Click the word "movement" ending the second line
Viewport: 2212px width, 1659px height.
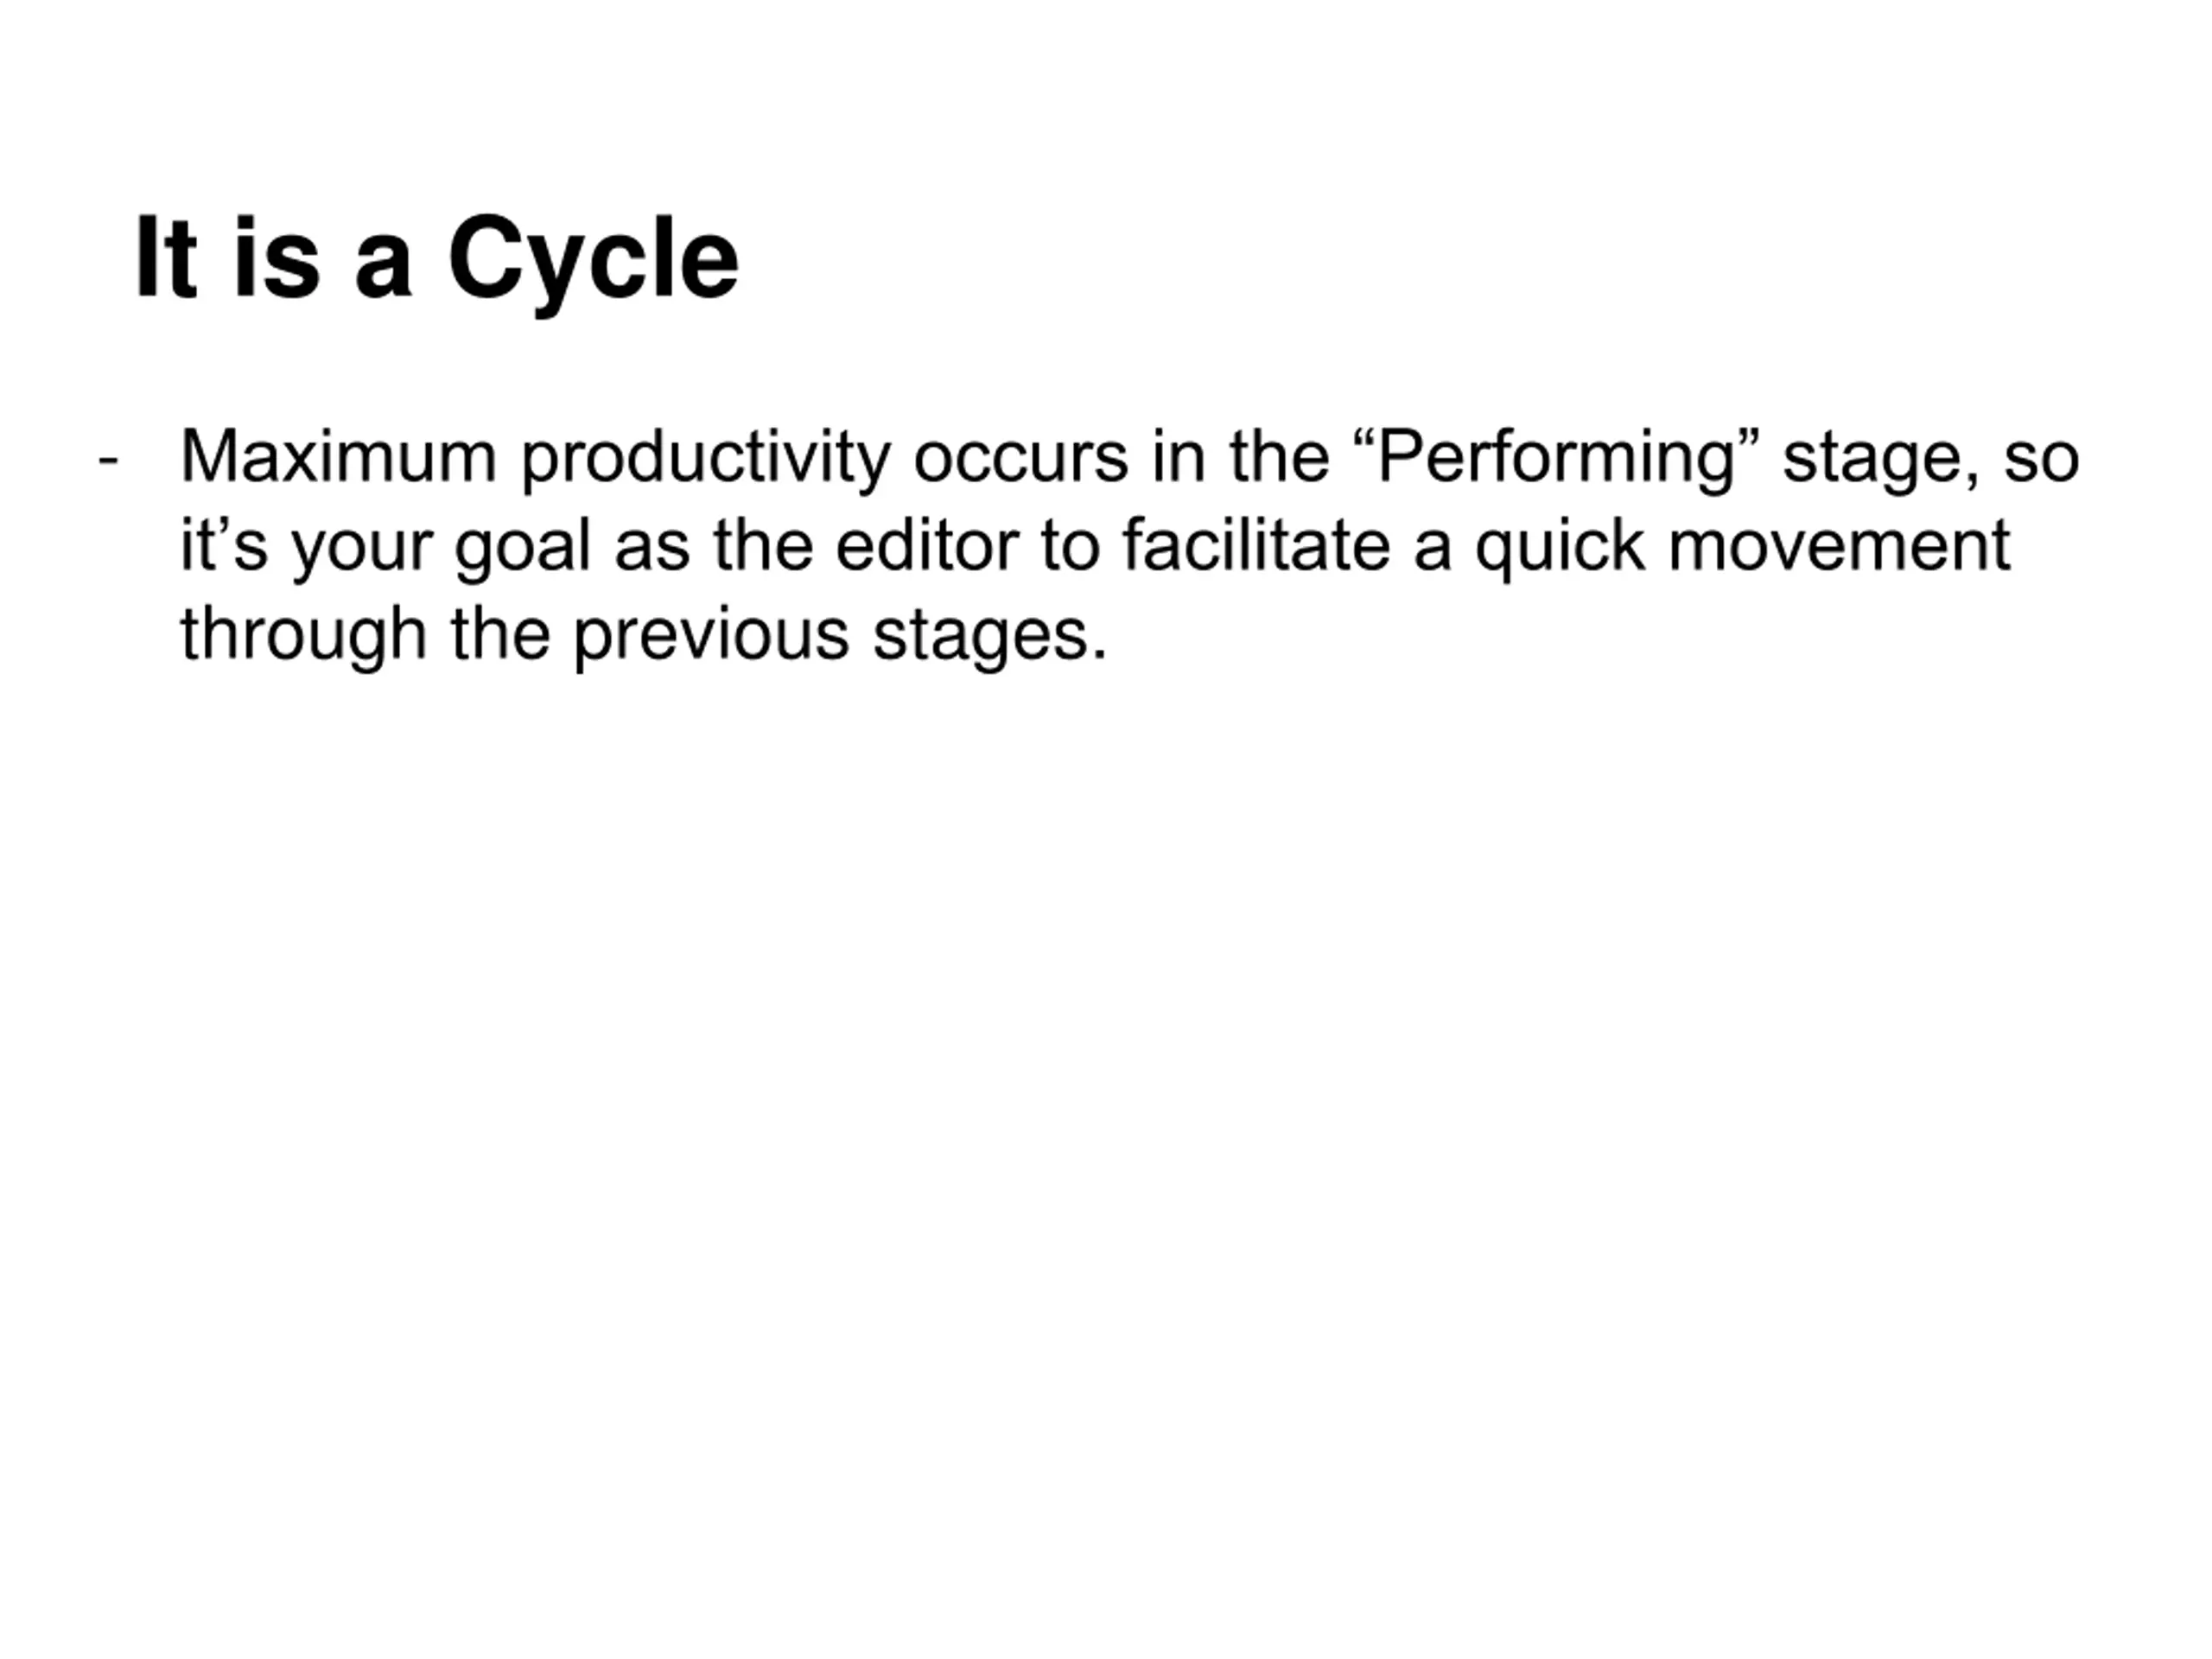(x=1839, y=546)
